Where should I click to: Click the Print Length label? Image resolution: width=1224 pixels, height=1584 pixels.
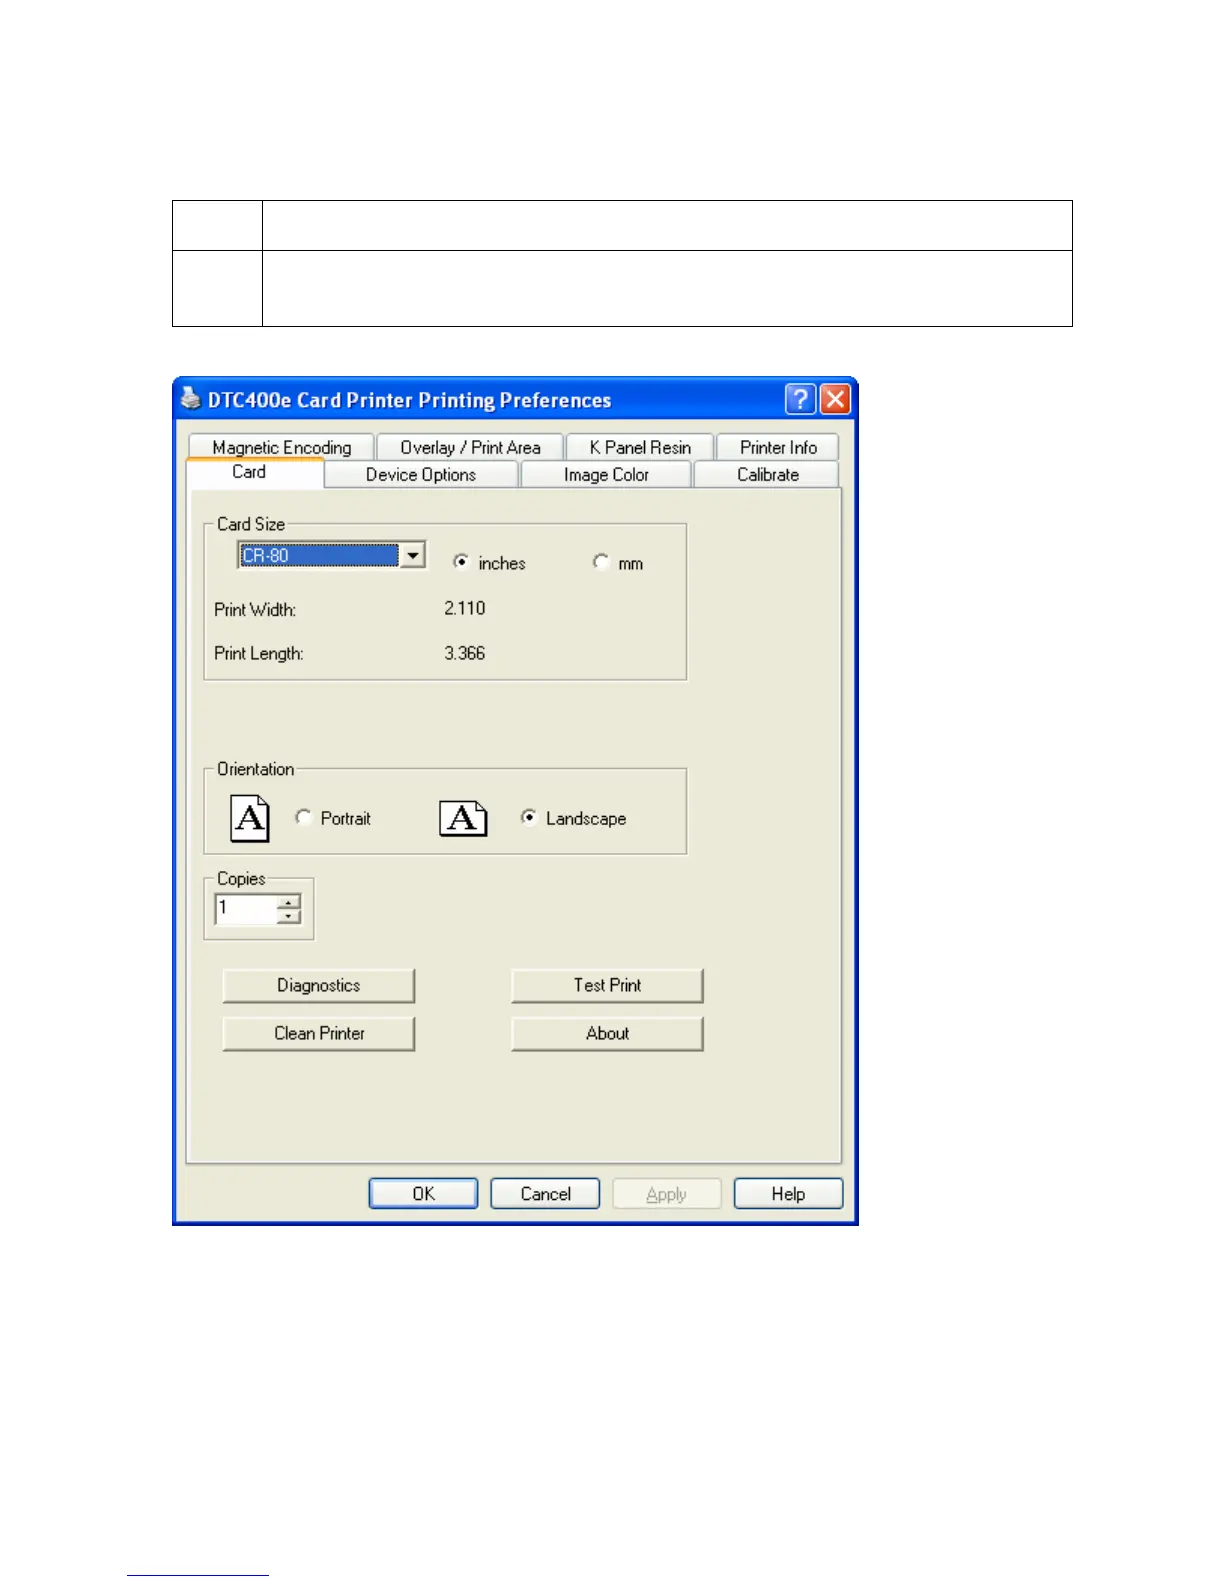click(259, 653)
